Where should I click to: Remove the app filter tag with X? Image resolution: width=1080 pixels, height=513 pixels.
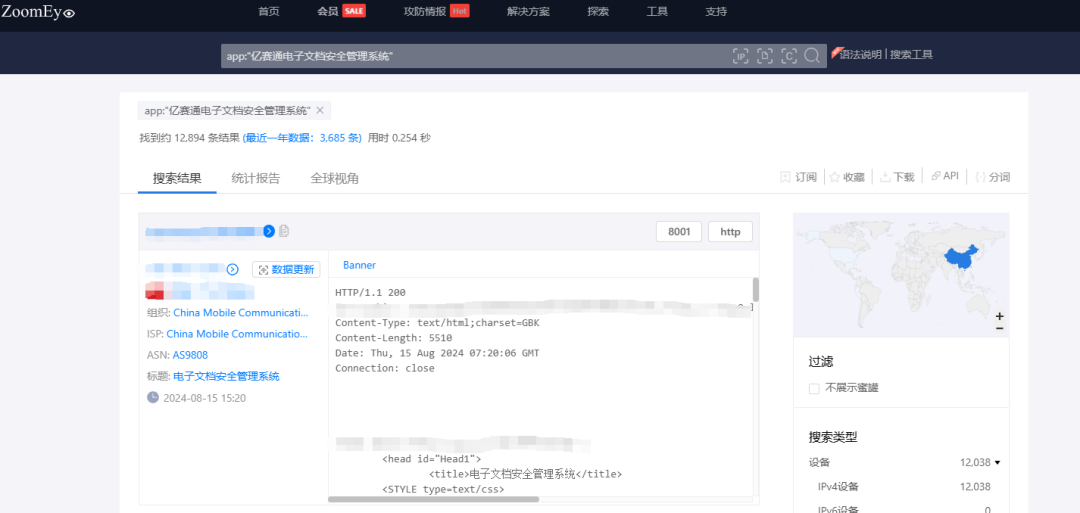[320, 110]
